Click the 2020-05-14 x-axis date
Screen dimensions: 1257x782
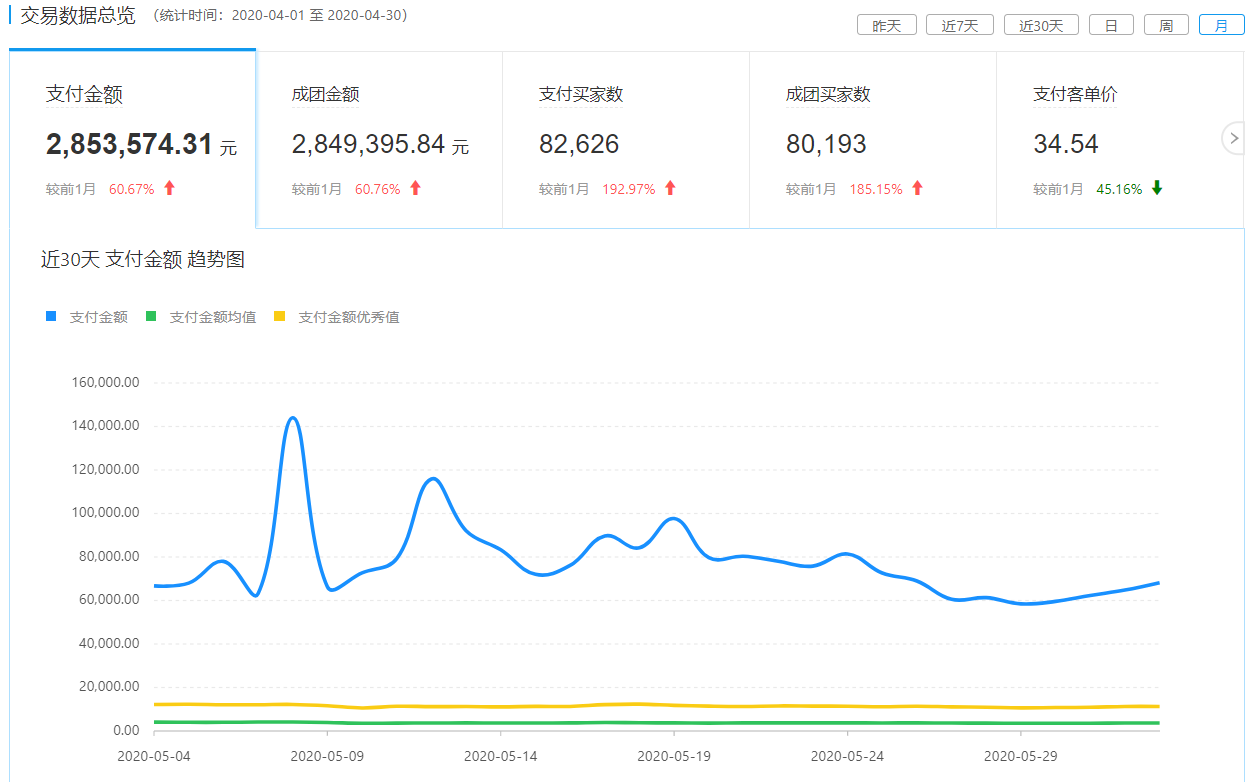[x=501, y=756]
